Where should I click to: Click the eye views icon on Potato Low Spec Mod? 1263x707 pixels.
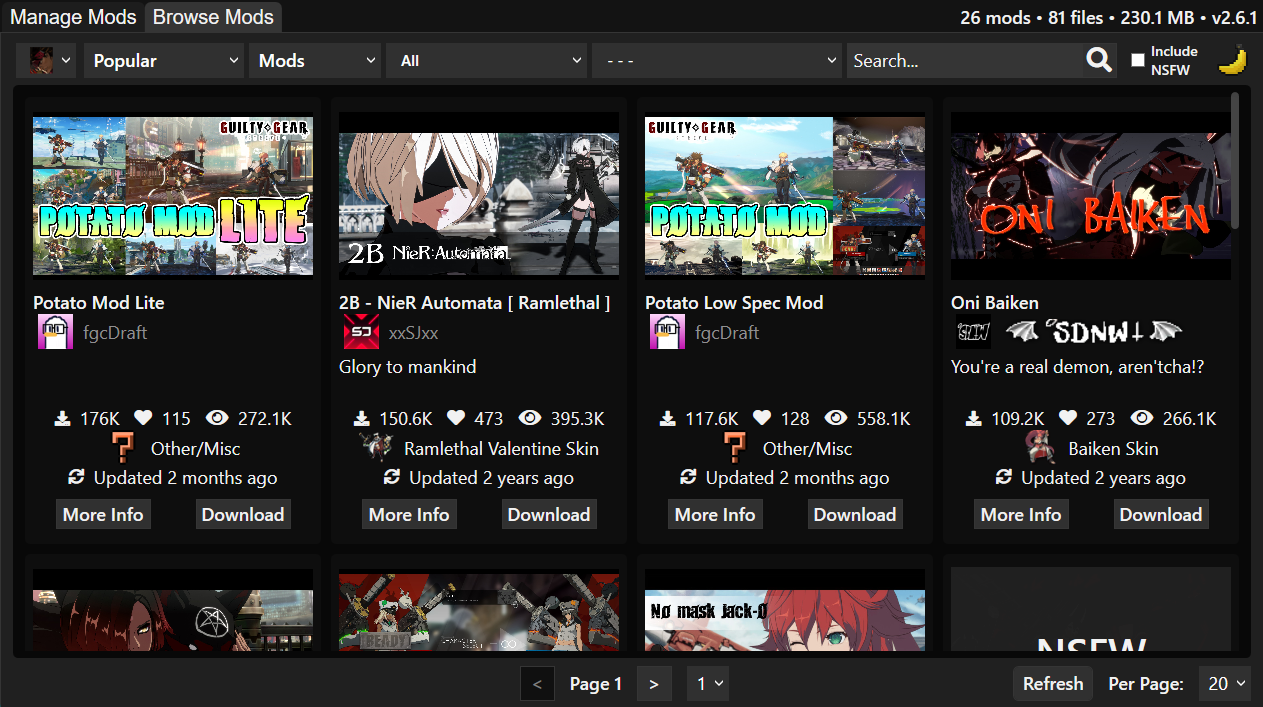click(x=836, y=418)
